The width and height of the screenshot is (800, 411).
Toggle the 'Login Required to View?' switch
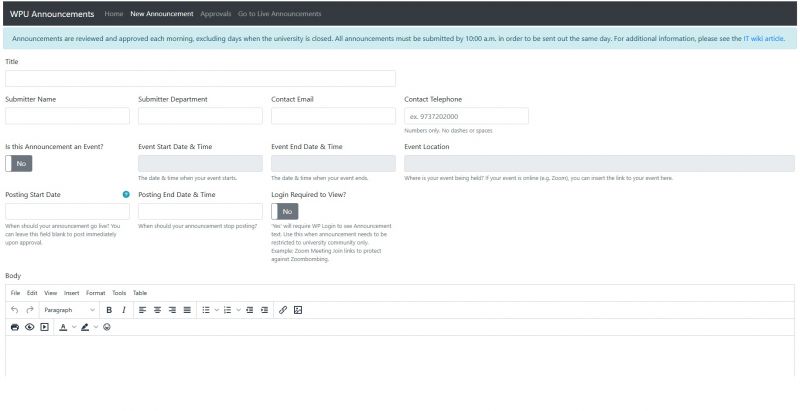285,211
